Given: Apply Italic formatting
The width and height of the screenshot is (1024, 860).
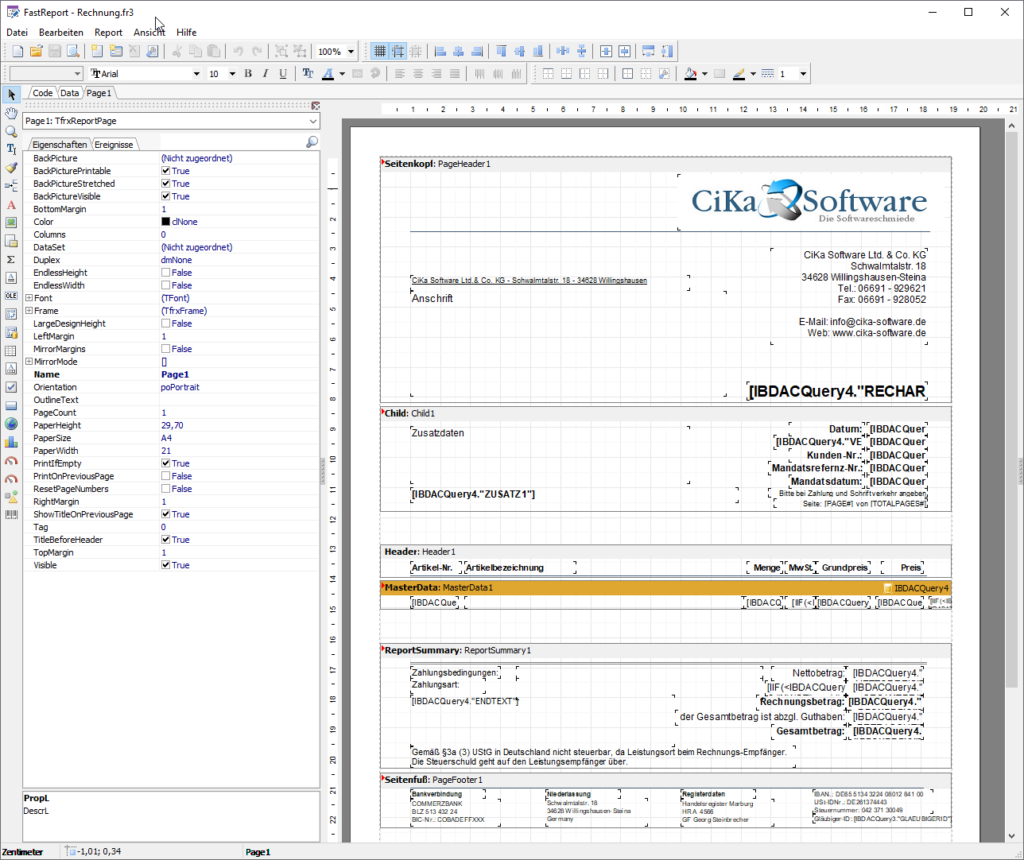Looking at the screenshot, I should tap(265, 74).
